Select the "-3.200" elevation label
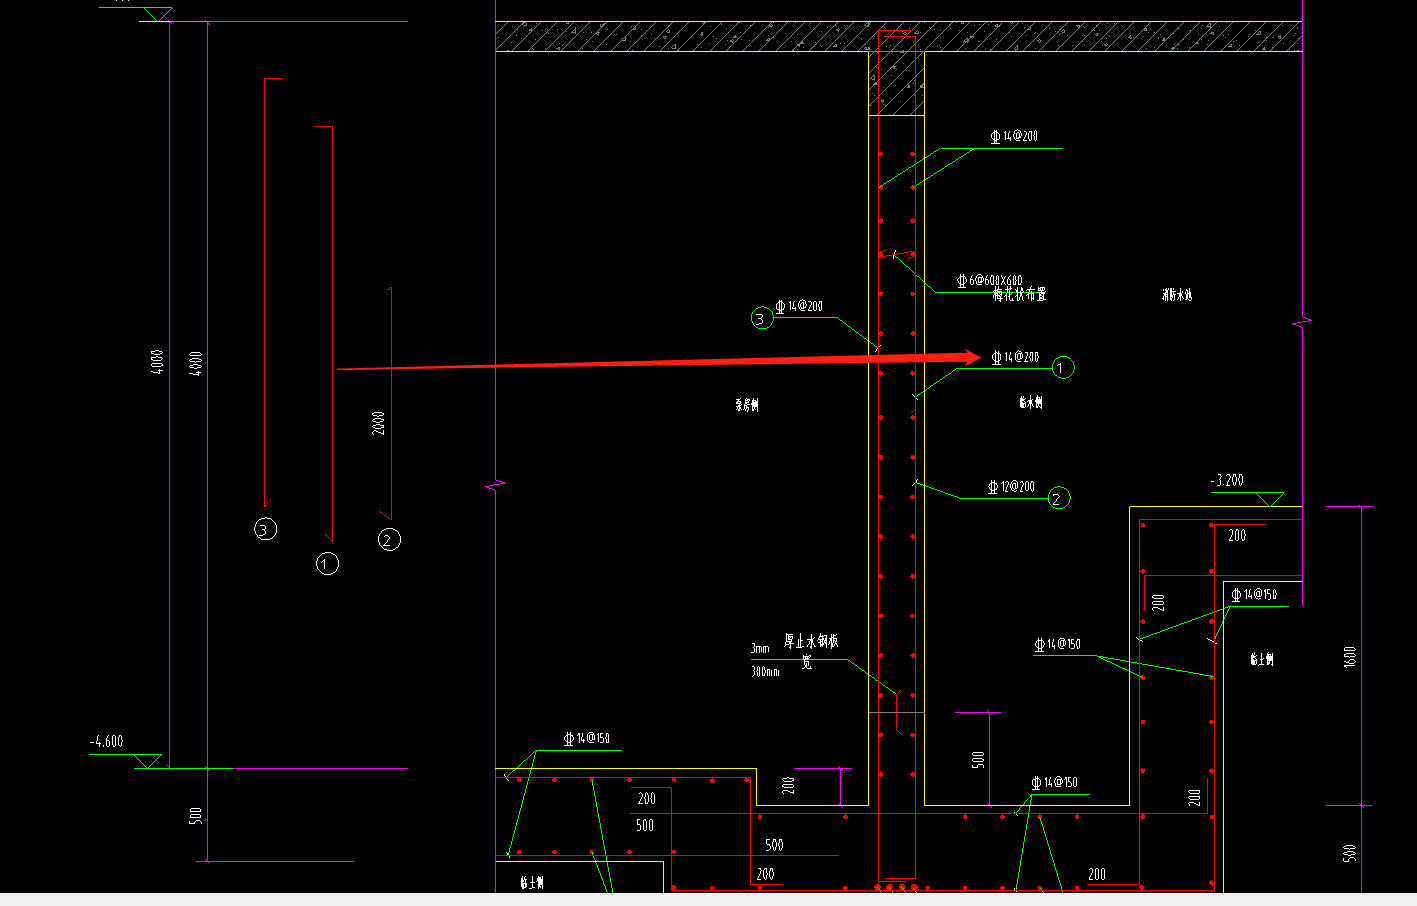 coord(1227,481)
